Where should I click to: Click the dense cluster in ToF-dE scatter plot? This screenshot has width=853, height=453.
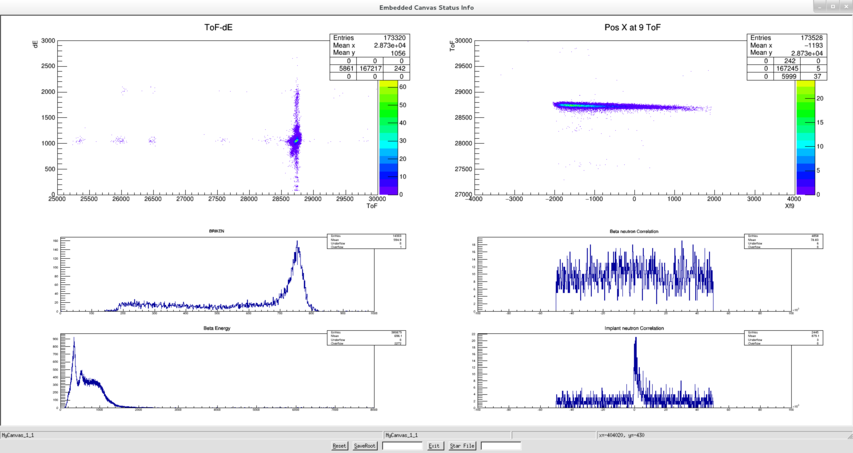coord(295,138)
